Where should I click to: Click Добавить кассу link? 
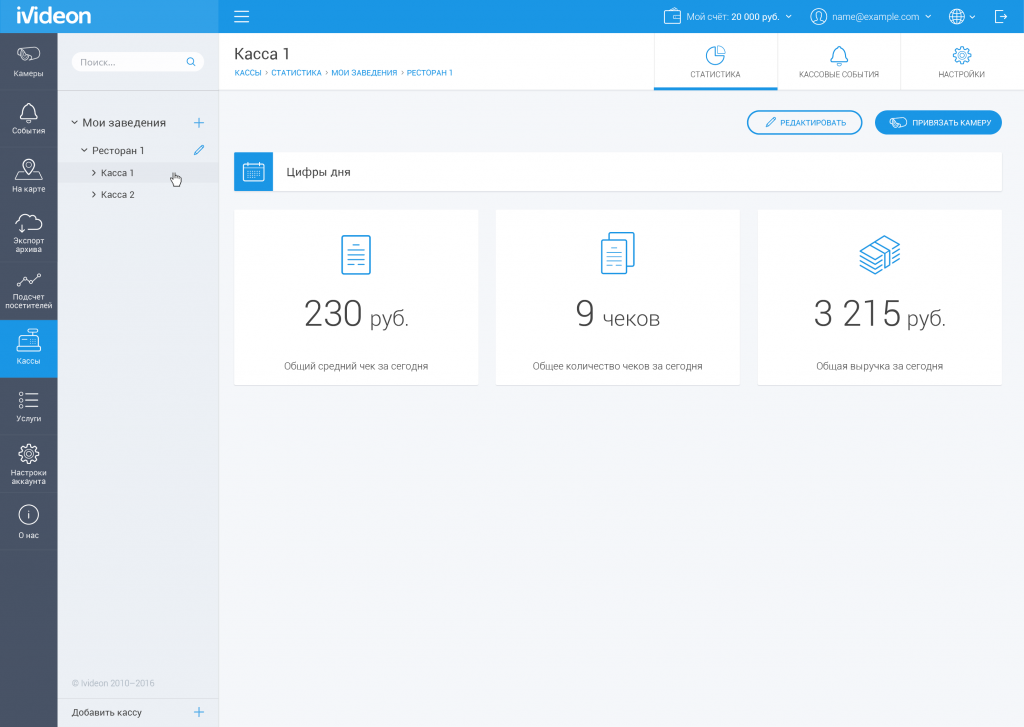(x=106, y=713)
